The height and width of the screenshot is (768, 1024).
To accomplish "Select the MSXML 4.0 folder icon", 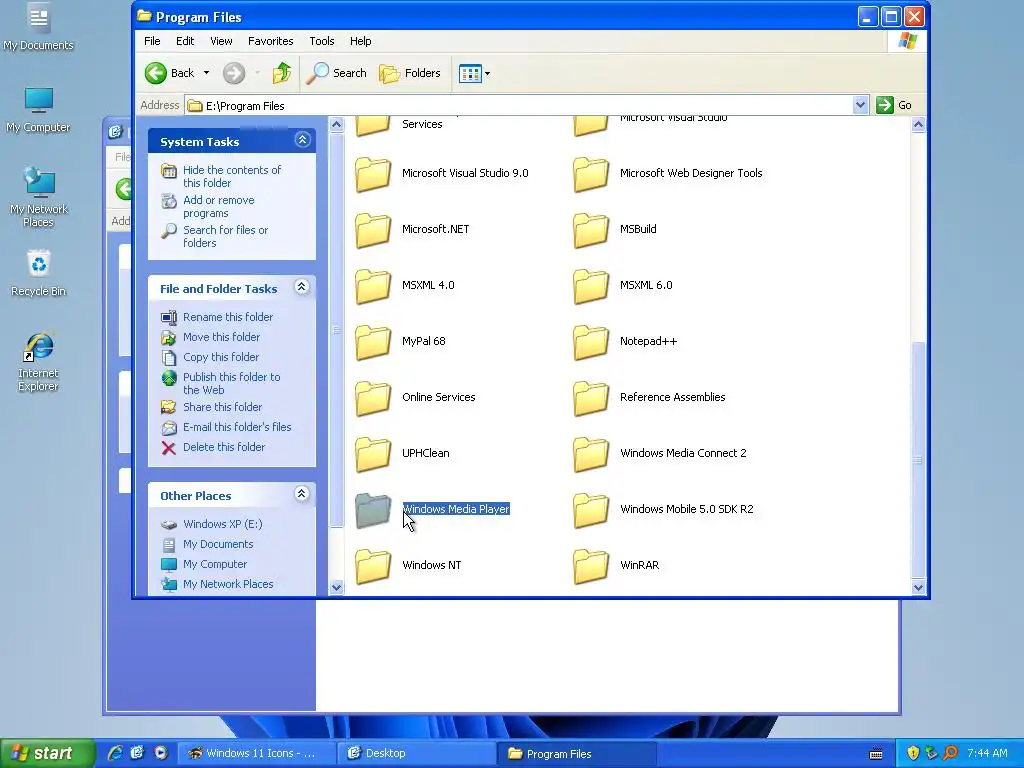I will [373, 287].
